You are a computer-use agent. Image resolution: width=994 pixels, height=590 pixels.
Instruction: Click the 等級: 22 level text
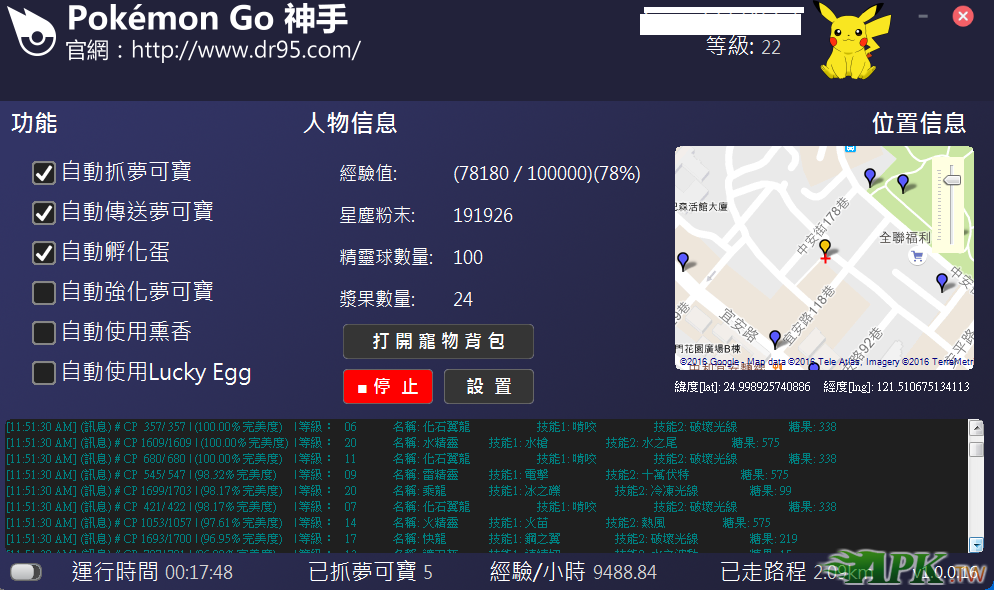pyautogui.click(x=743, y=46)
